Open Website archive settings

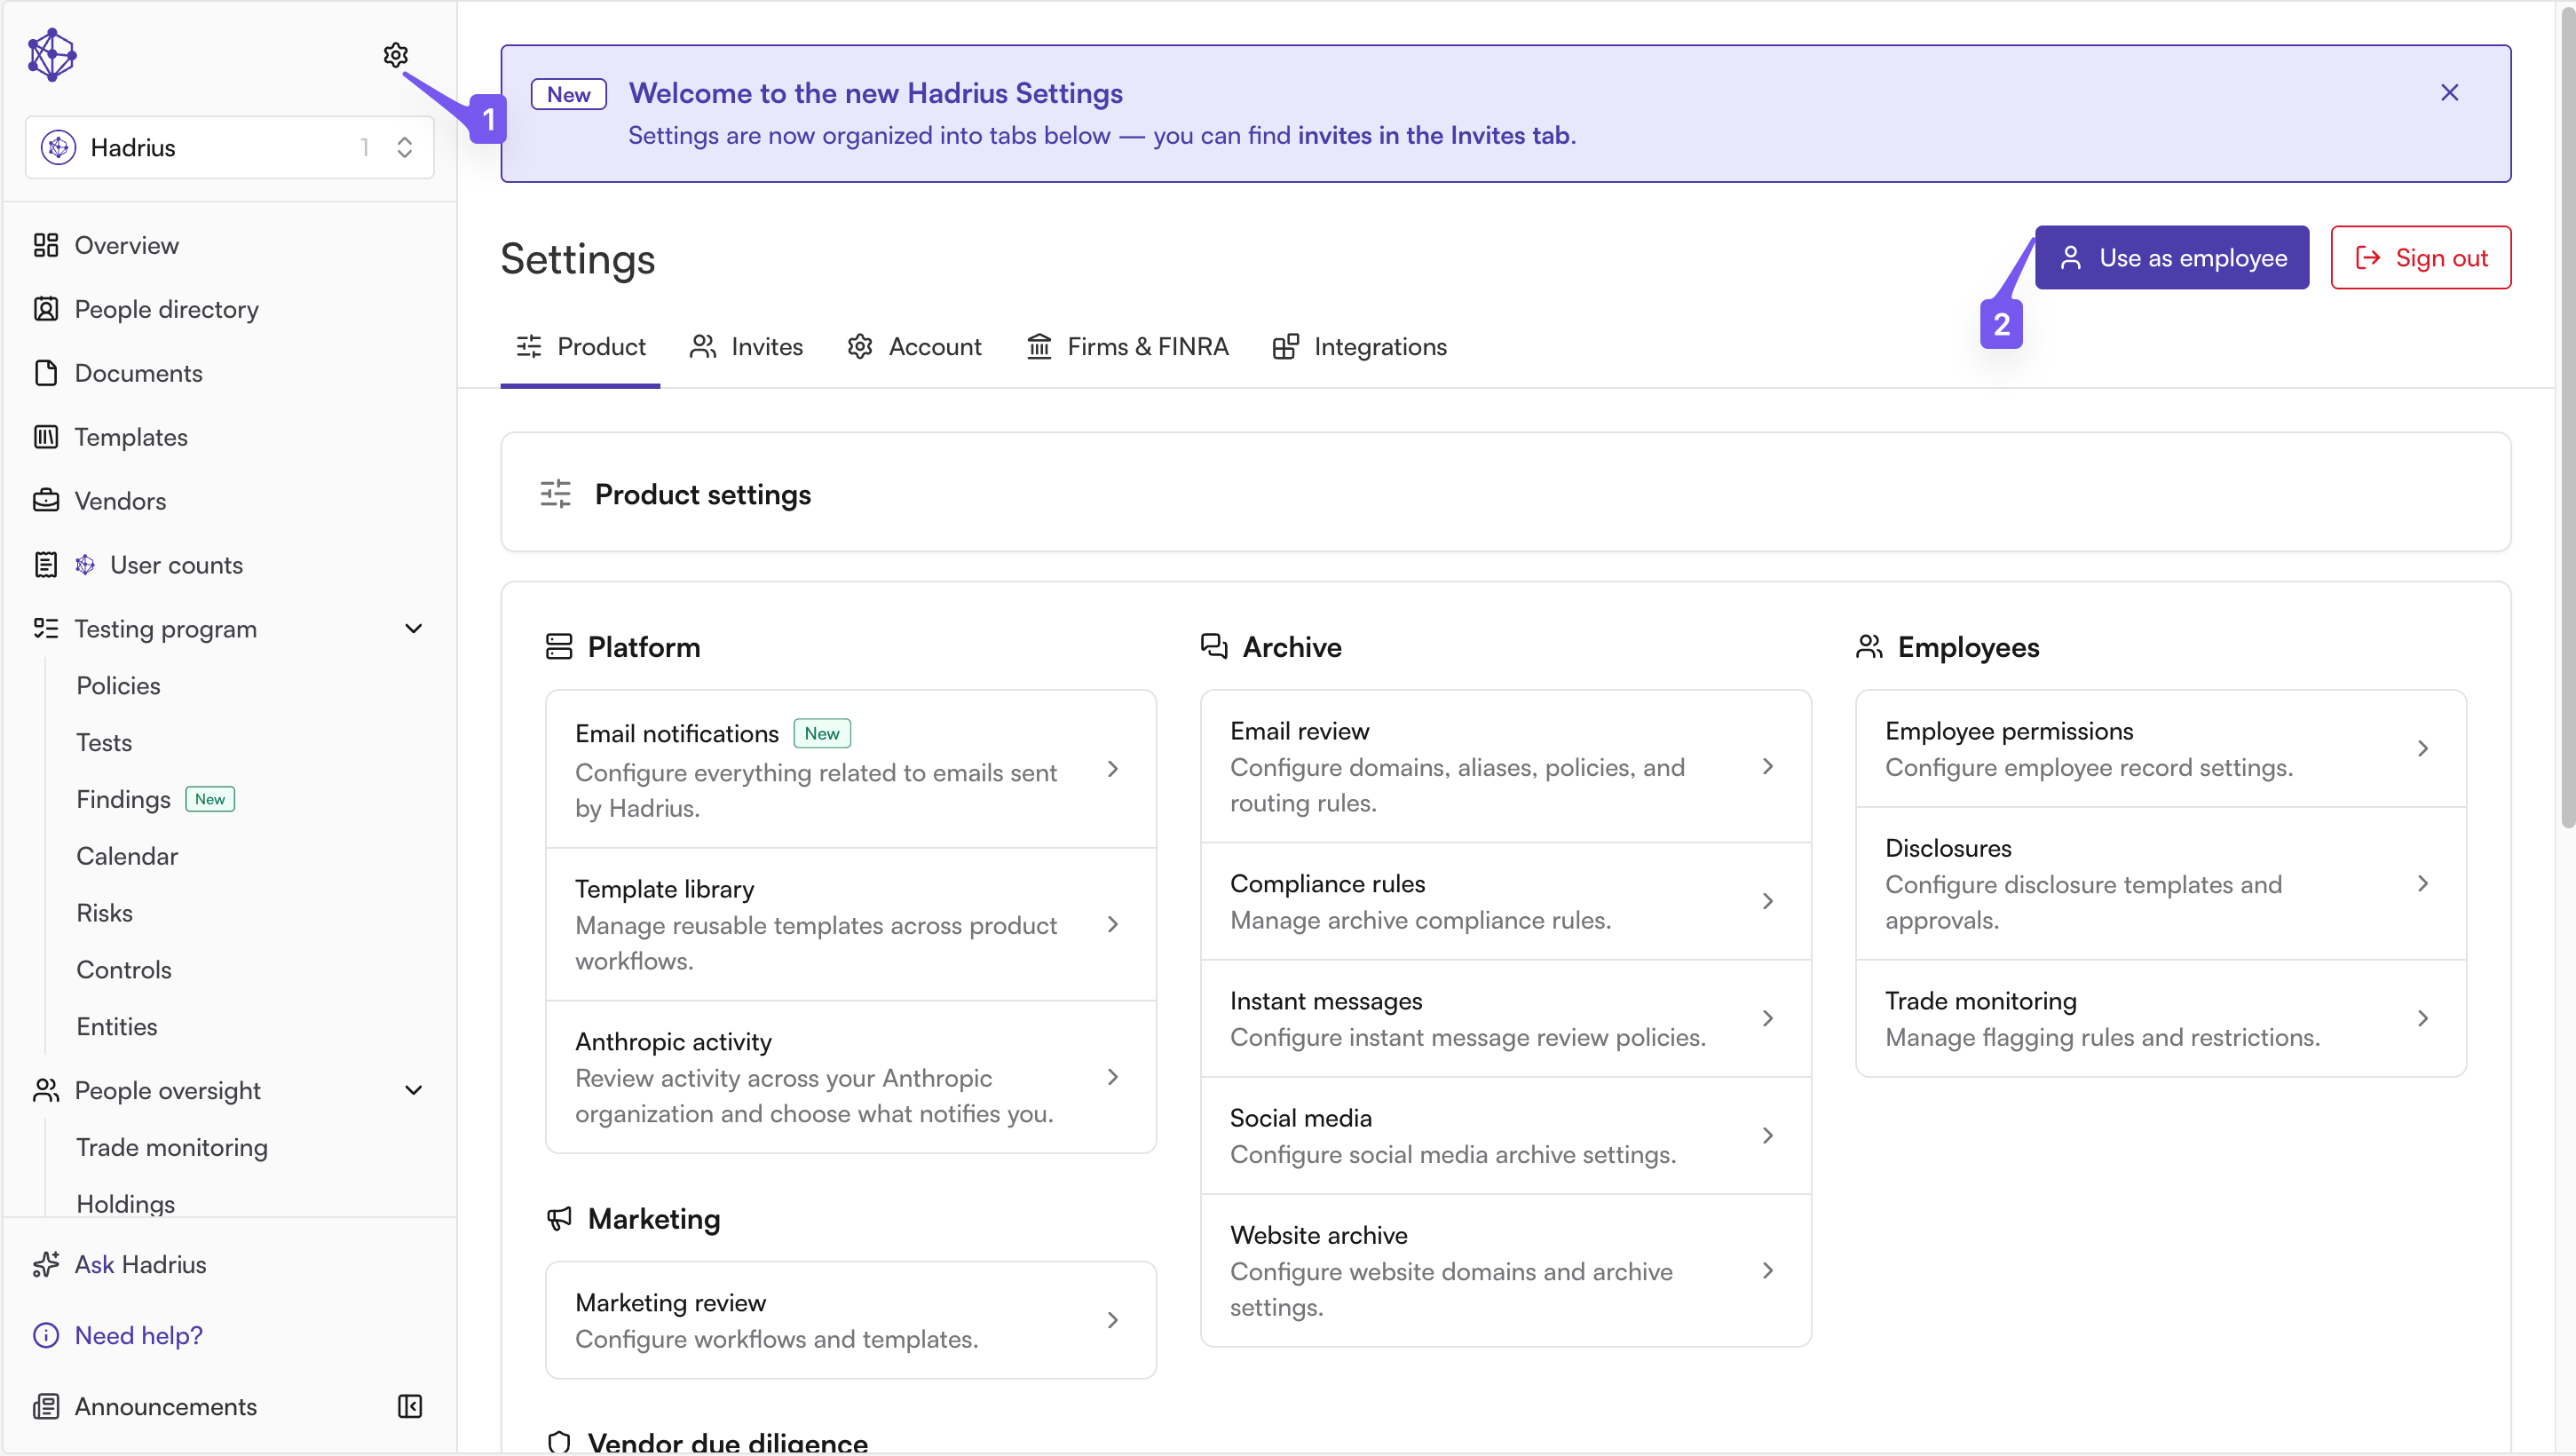pos(1506,1271)
